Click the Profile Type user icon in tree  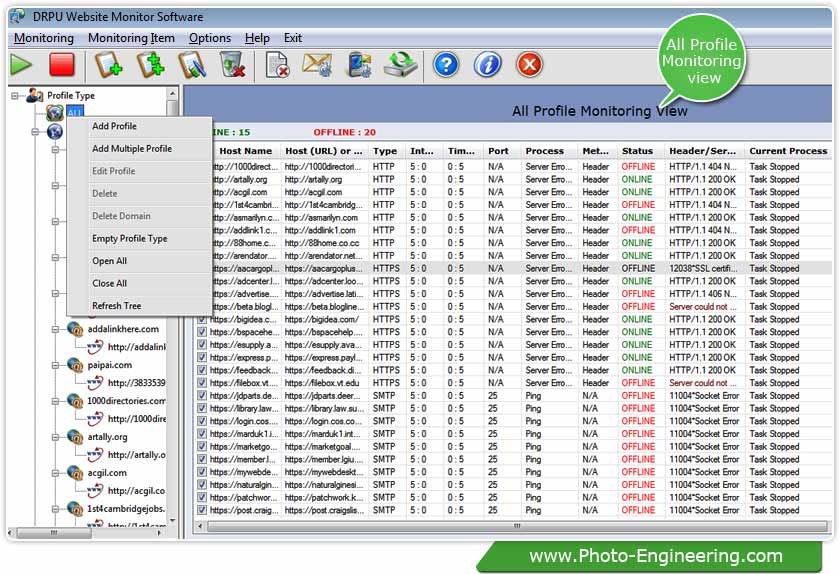click(x=35, y=95)
